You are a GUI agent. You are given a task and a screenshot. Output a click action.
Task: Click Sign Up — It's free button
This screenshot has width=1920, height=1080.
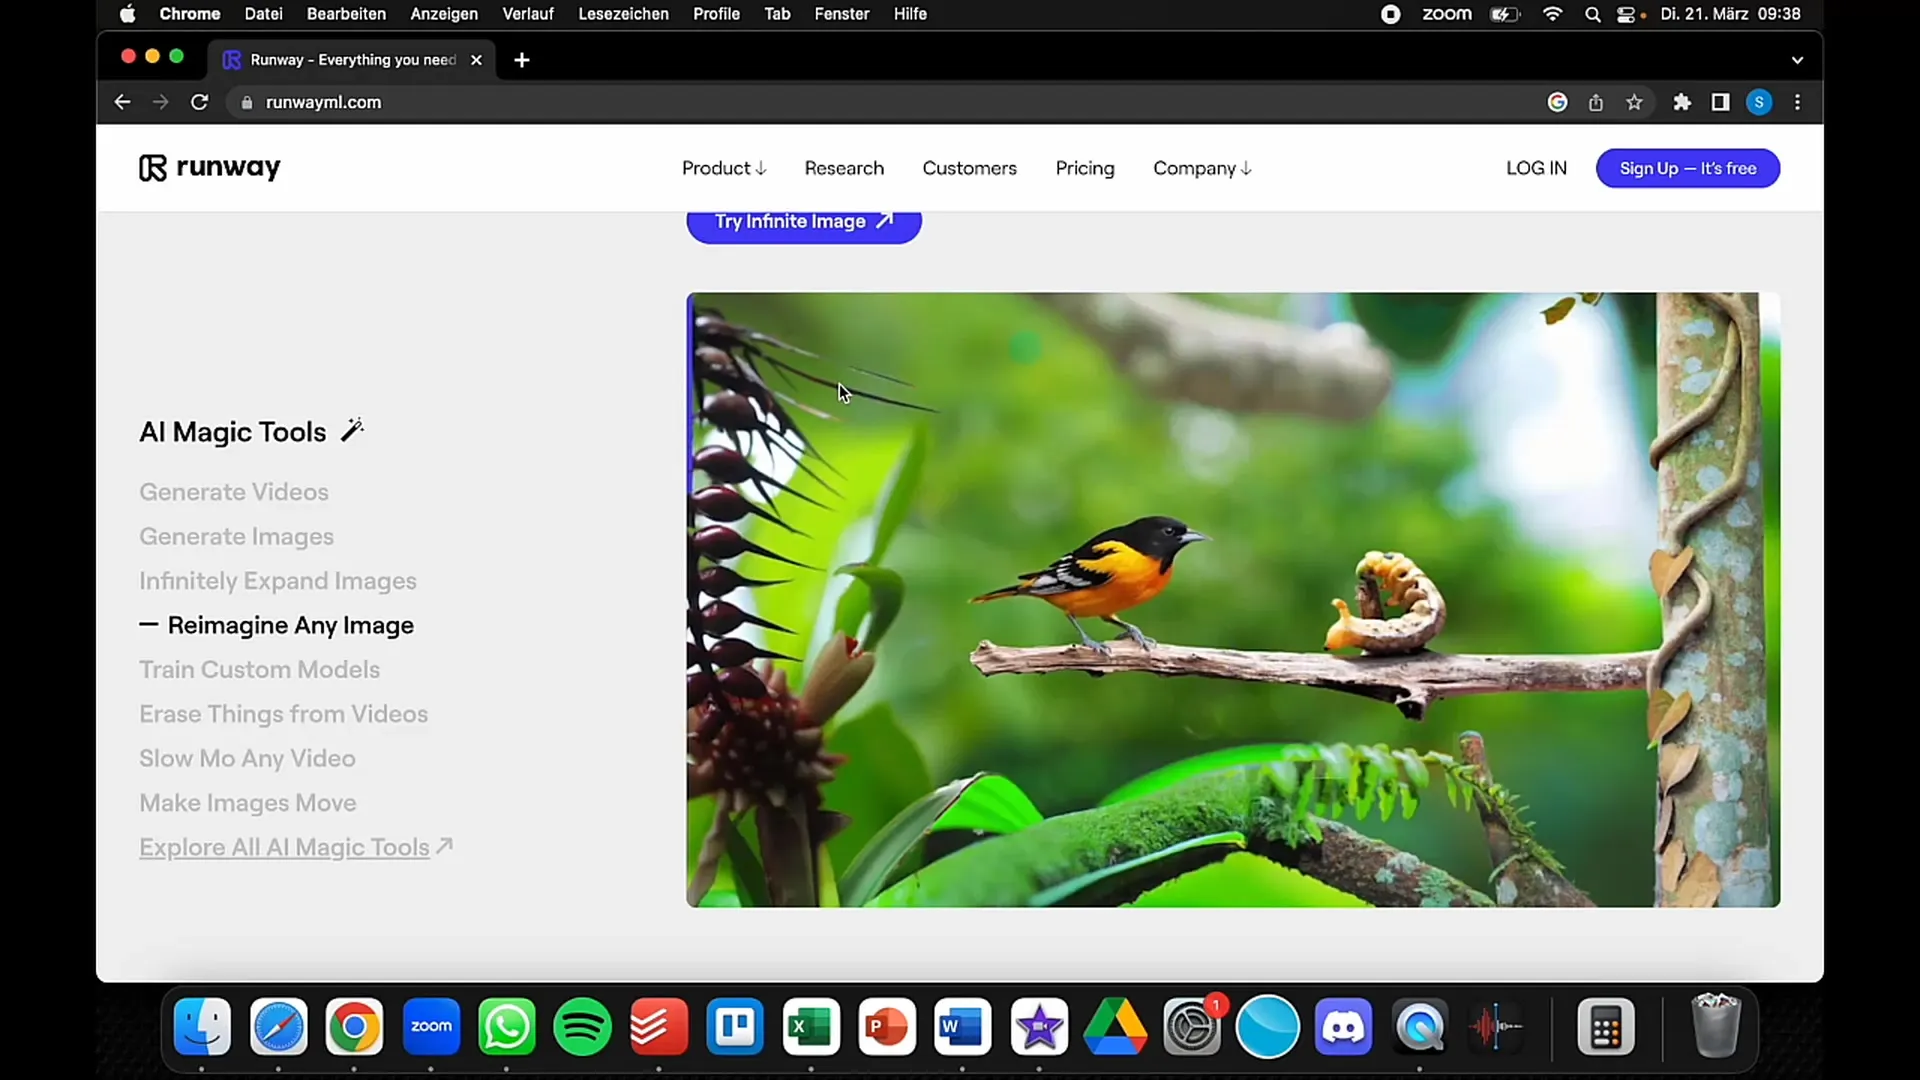pyautogui.click(x=1688, y=167)
